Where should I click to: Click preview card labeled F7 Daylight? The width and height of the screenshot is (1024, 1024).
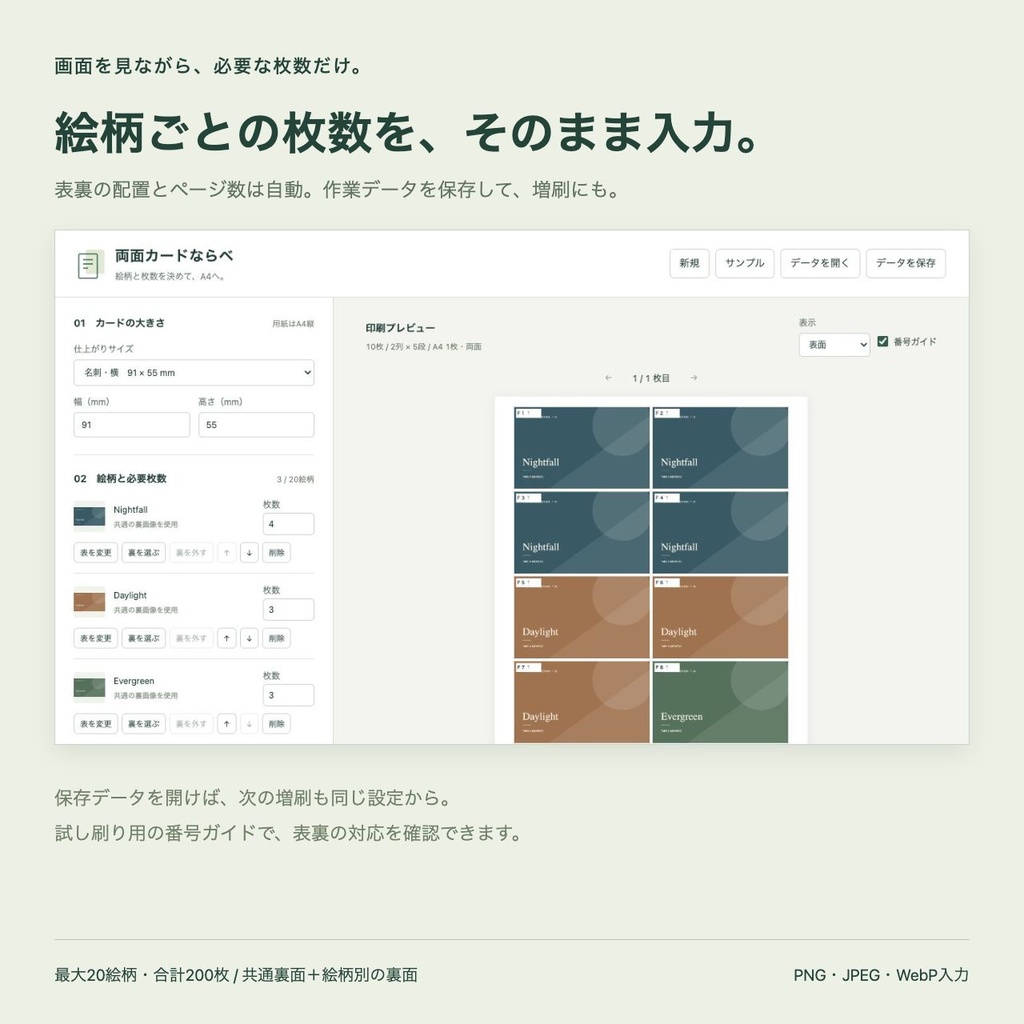[582, 702]
